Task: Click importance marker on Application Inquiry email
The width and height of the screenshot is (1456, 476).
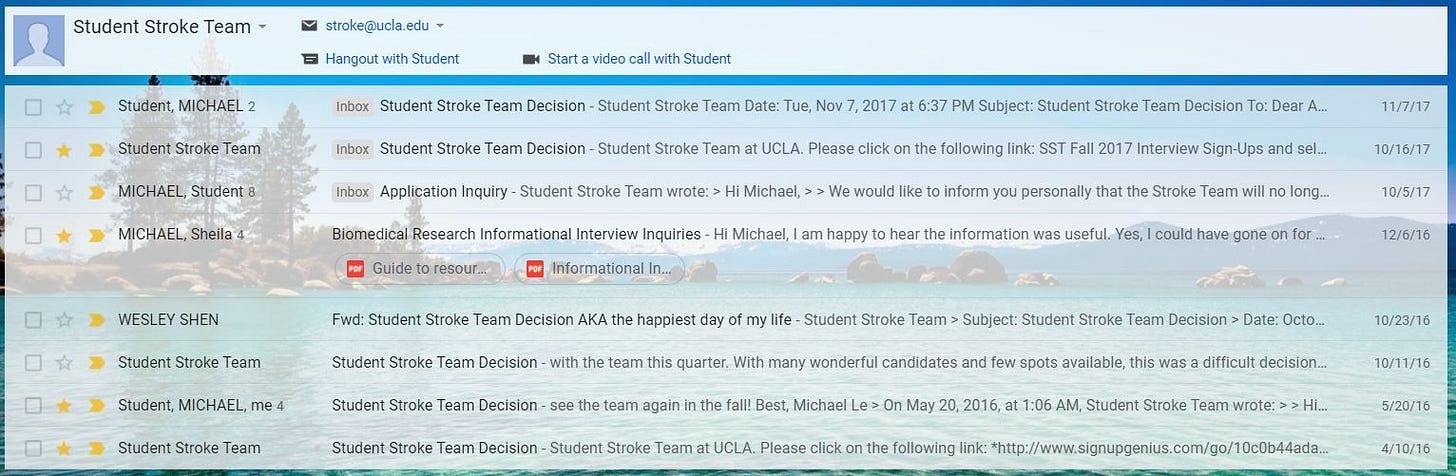Action: [x=96, y=192]
